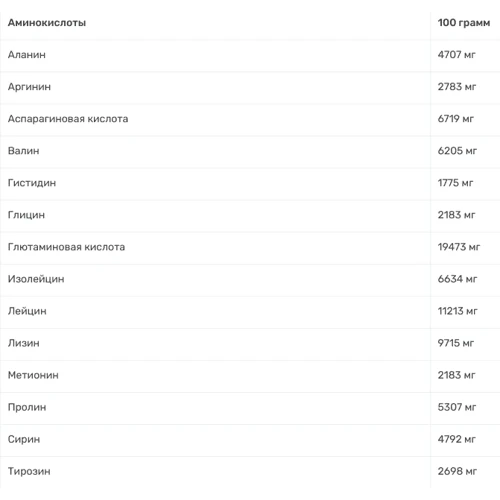
Task: Select the Изолейцин row label
Action: tap(36, 279)
